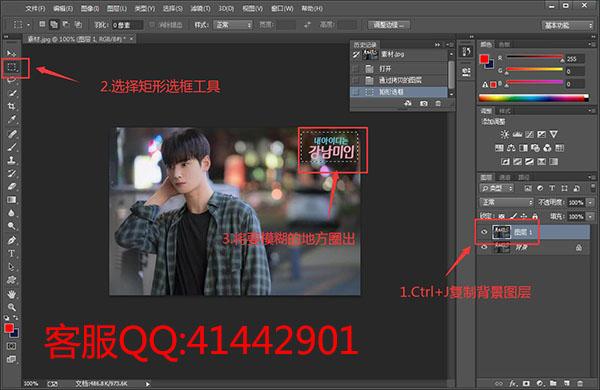
Task: Select the Quick Selection tool
Action: [x=12, y=93]
